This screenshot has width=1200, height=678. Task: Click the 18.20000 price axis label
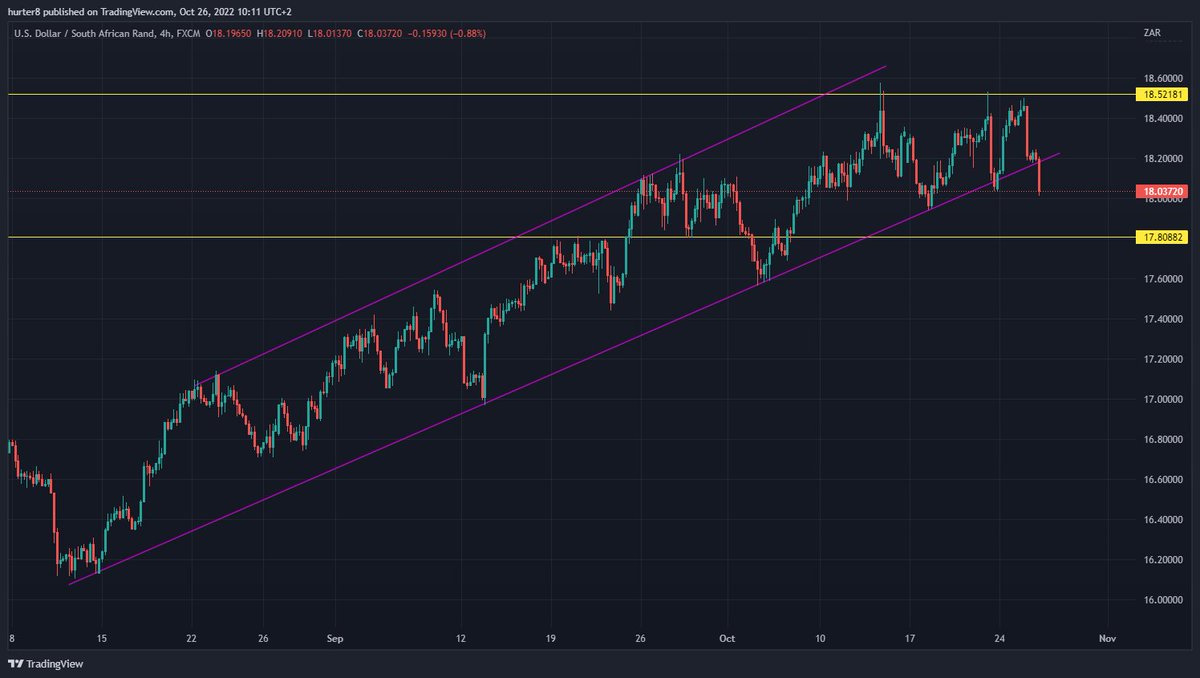(x=1163, y=159)
